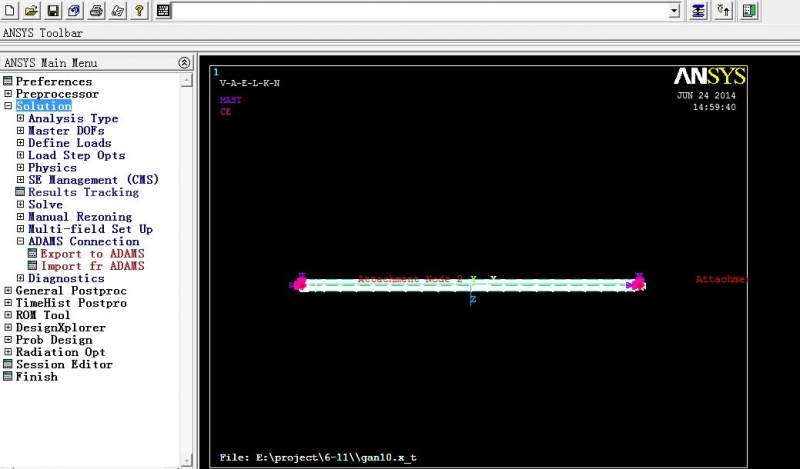Click the 'CE' legend text

click(226, 111)
